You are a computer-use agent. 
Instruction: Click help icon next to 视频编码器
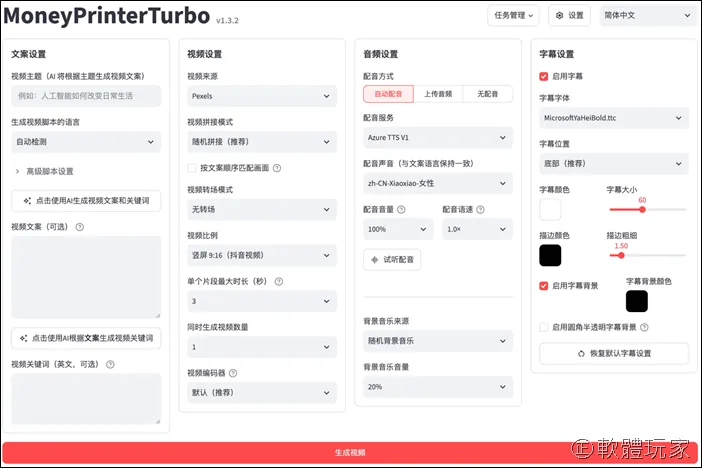(x=233, y=373)
